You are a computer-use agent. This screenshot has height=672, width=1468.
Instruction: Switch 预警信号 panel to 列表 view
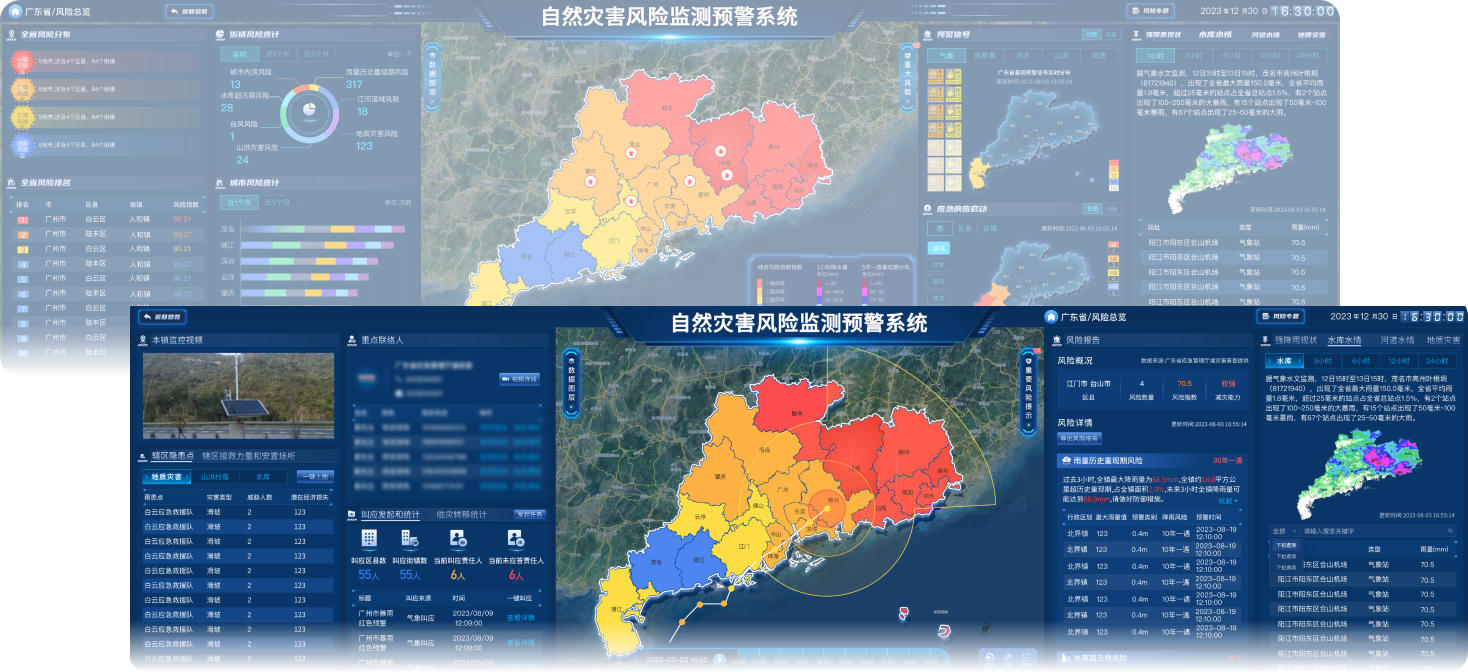pyautogui.click(x=1110, y=34)
